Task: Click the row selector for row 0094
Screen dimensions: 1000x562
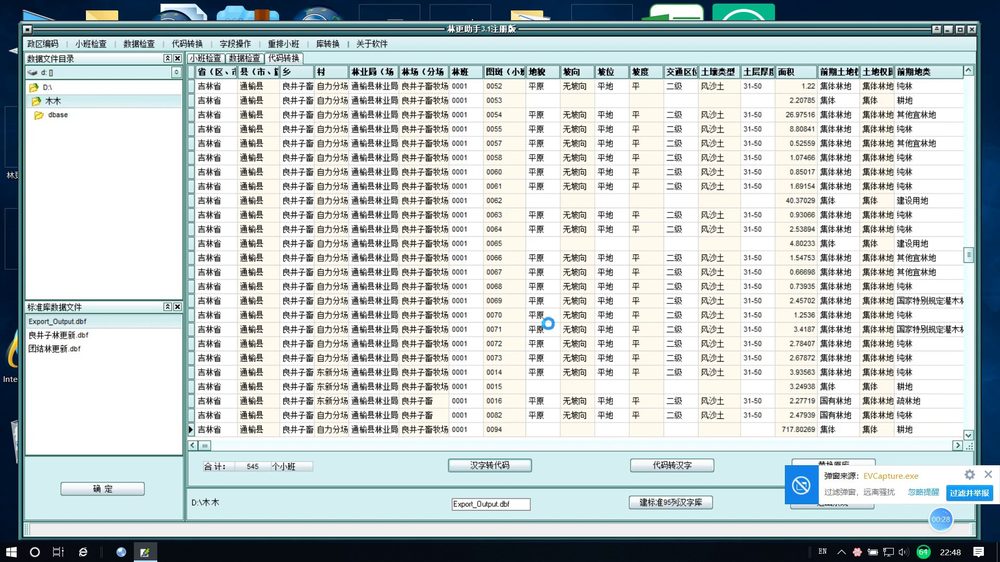Action: pyautogui.click(x=191, y=429)
